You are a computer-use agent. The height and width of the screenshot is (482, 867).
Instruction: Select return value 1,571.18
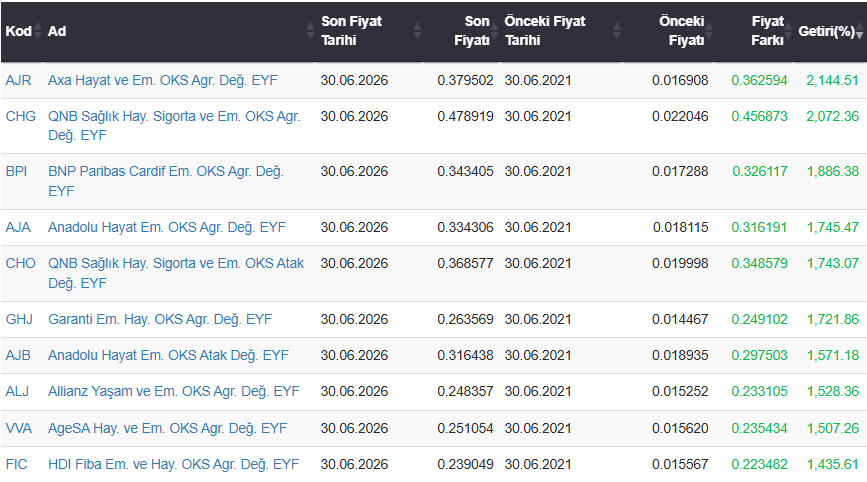833,355
